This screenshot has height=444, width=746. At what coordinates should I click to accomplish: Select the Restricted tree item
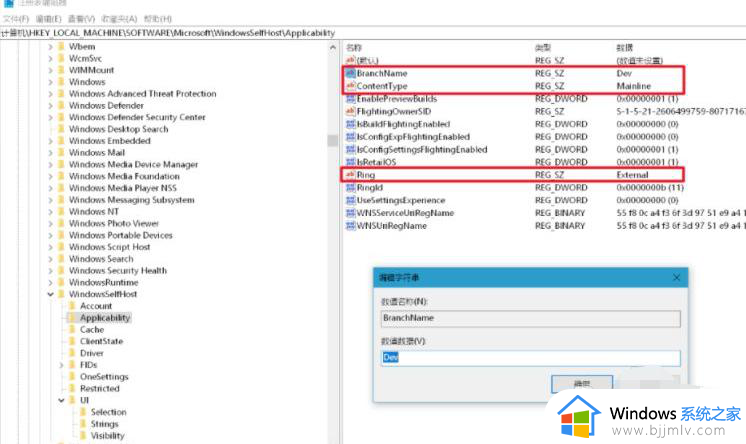click(99, 388)
